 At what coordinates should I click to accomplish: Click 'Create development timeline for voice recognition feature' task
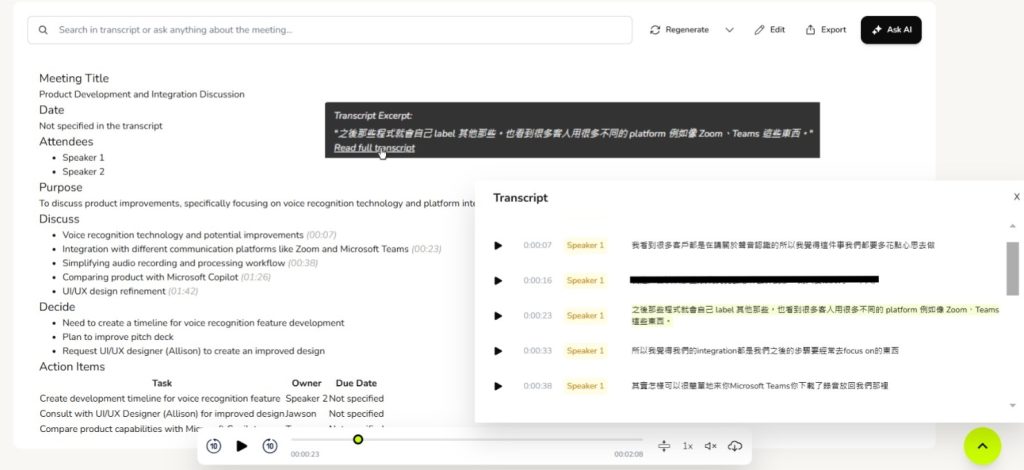point(160,399)
